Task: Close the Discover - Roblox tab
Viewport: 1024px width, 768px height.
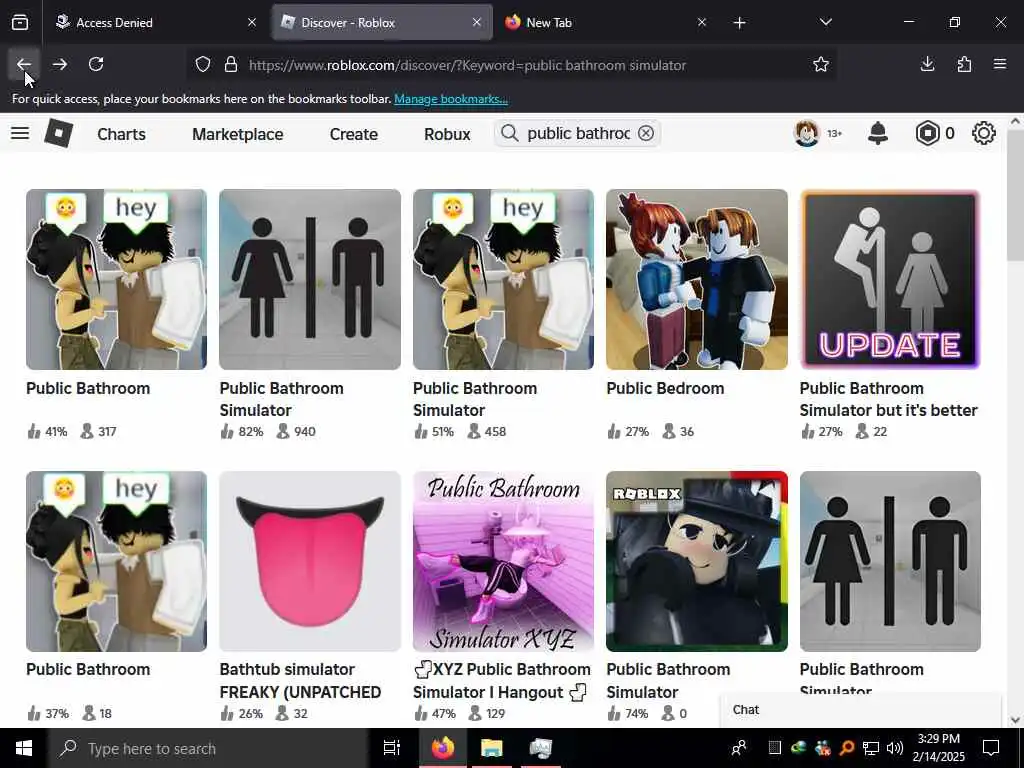Action: pos(477,22)
